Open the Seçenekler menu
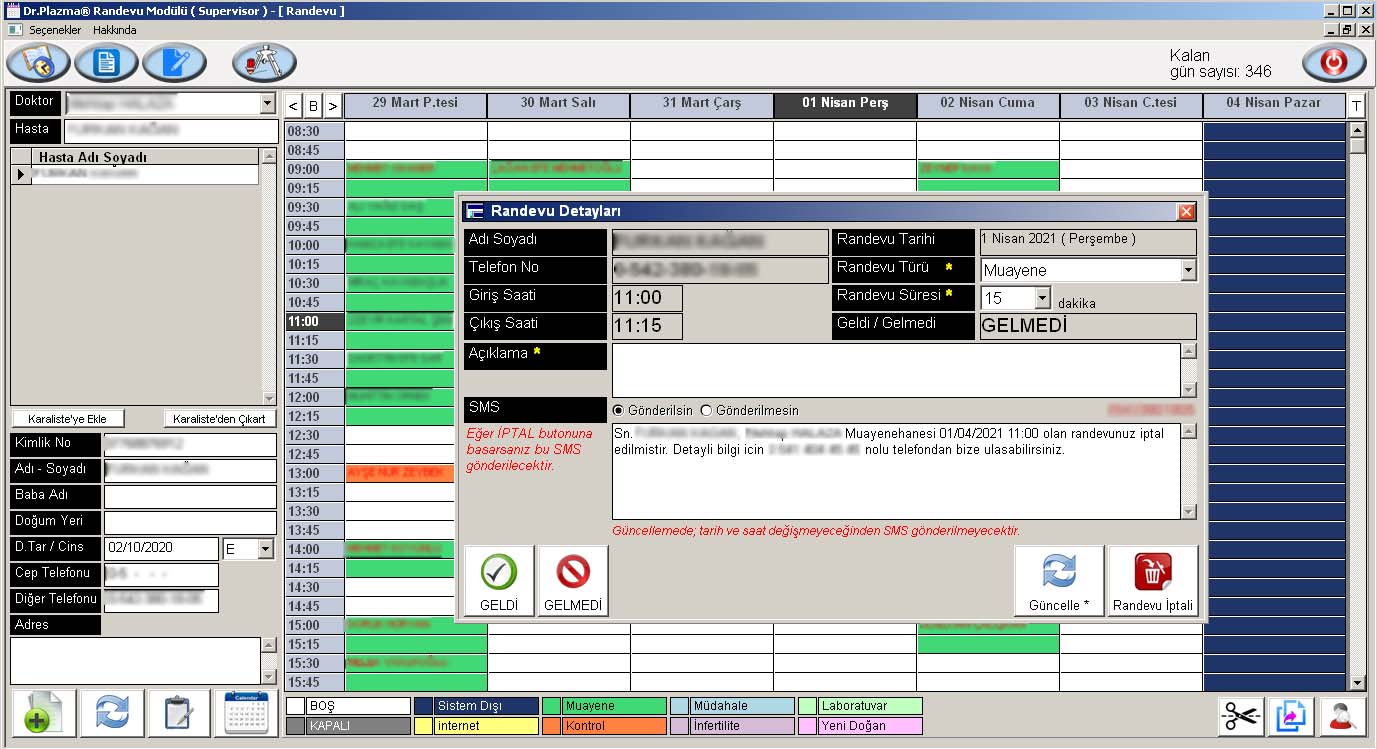The image size is (1377, 749). click(x=55, y=30)
